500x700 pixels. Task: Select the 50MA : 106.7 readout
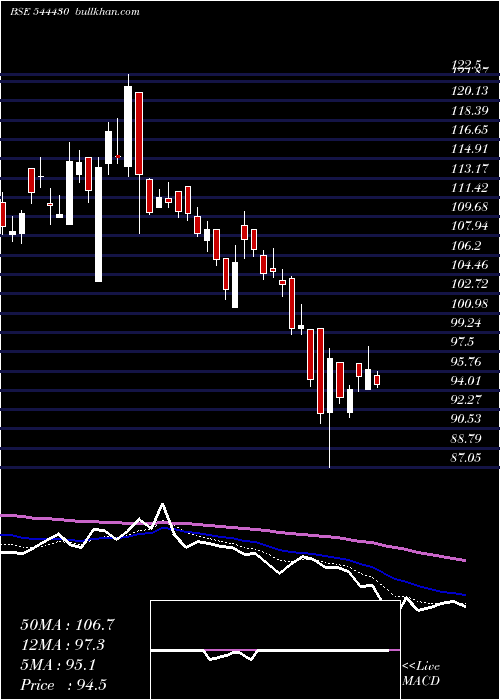coord(68,625)
